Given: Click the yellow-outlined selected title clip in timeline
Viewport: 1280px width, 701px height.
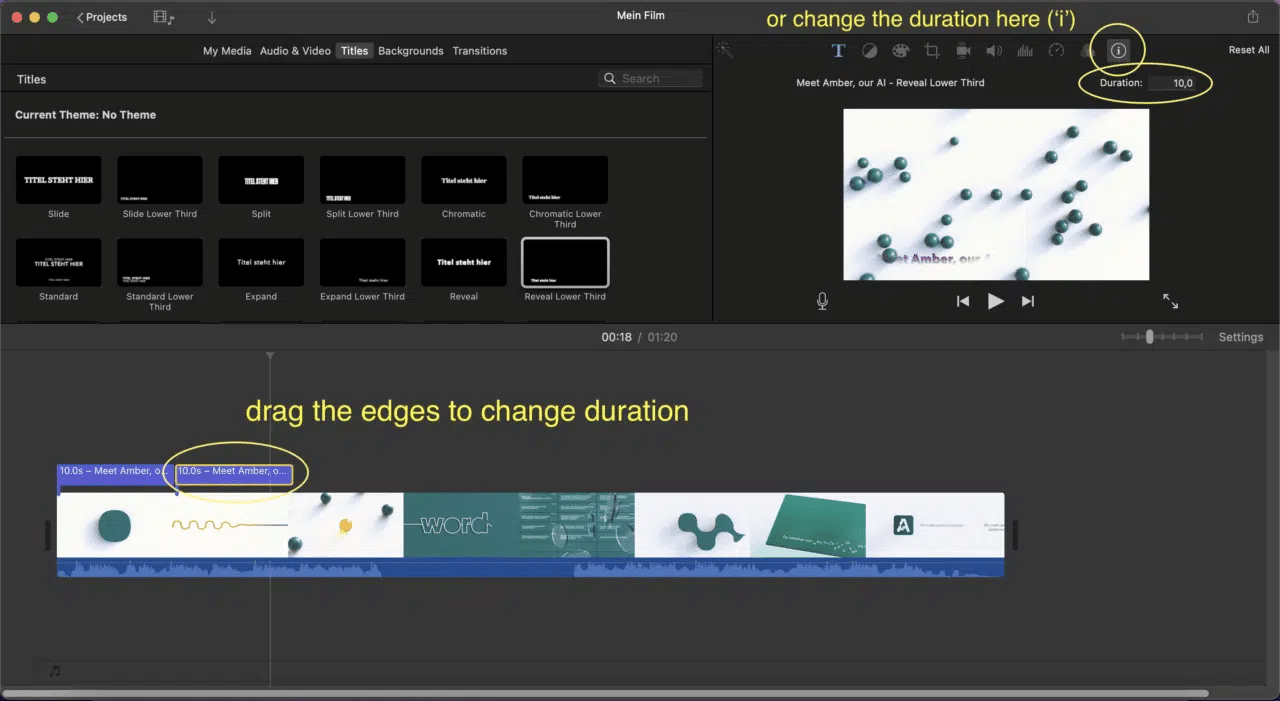Looking at the screenshot, I should pyautogui.click(x=234, y=474).
